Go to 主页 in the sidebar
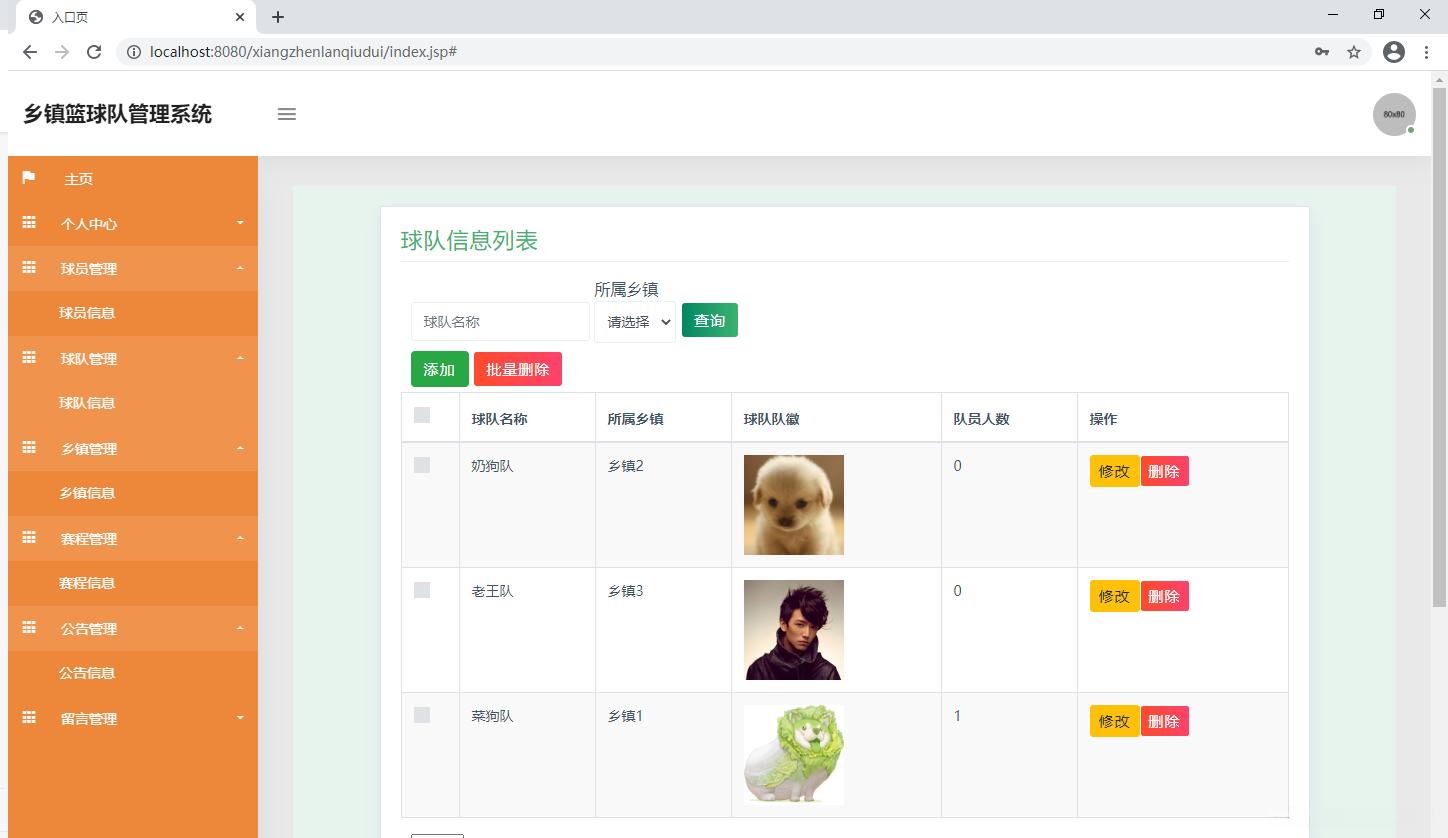Viewport: 1448px width, 838px height. coord(79,179)
